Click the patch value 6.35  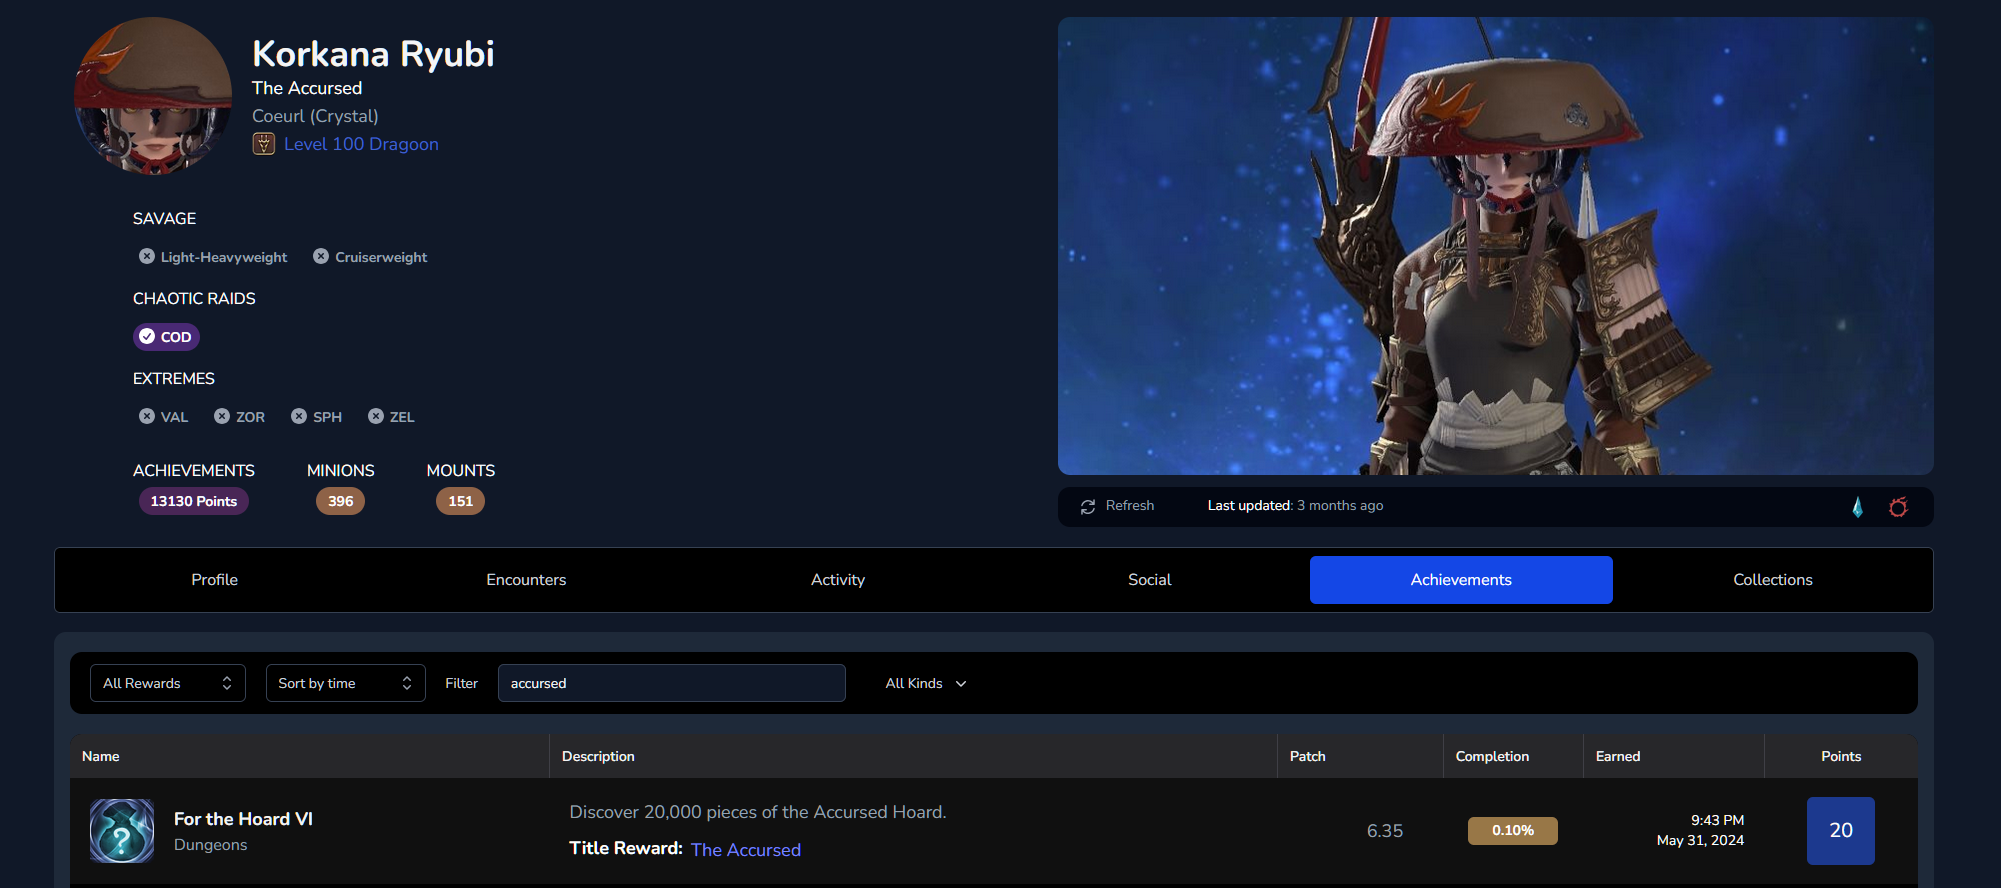tap(1385, 831)
